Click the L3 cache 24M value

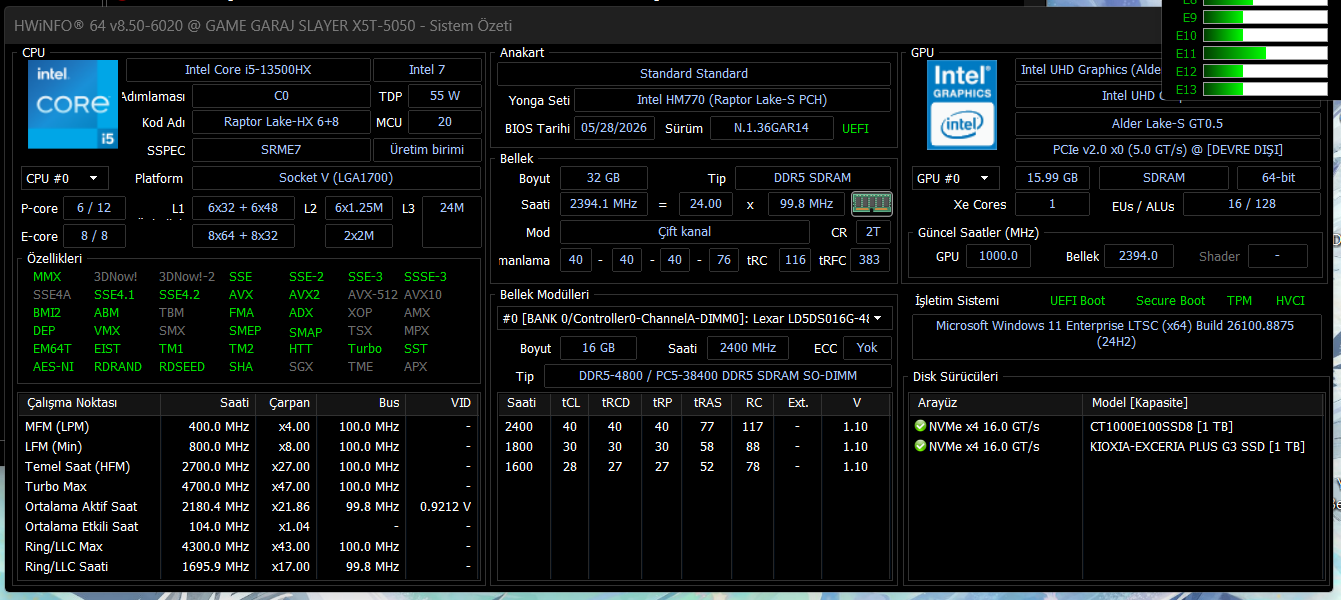(452, 222)
